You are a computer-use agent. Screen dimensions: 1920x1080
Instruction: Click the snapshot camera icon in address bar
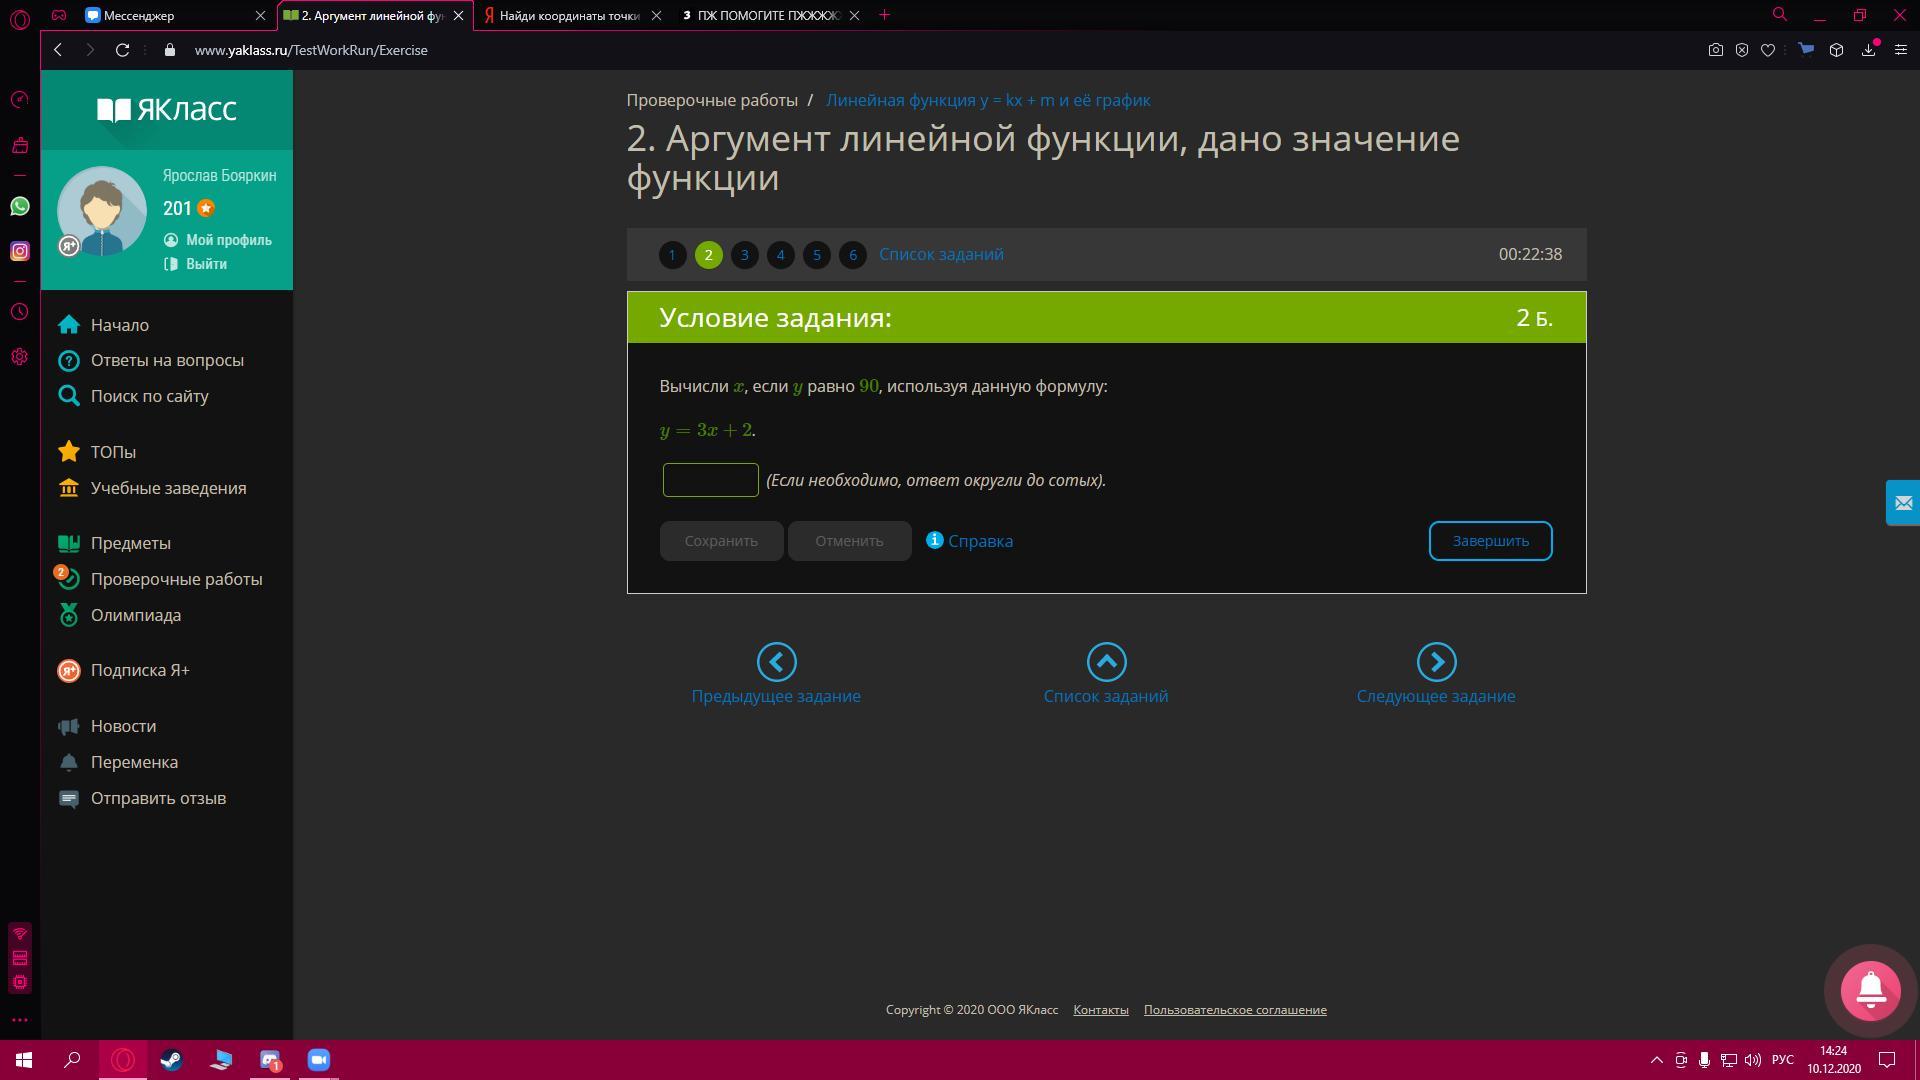pyautogui.click(x=1715, y=50)
